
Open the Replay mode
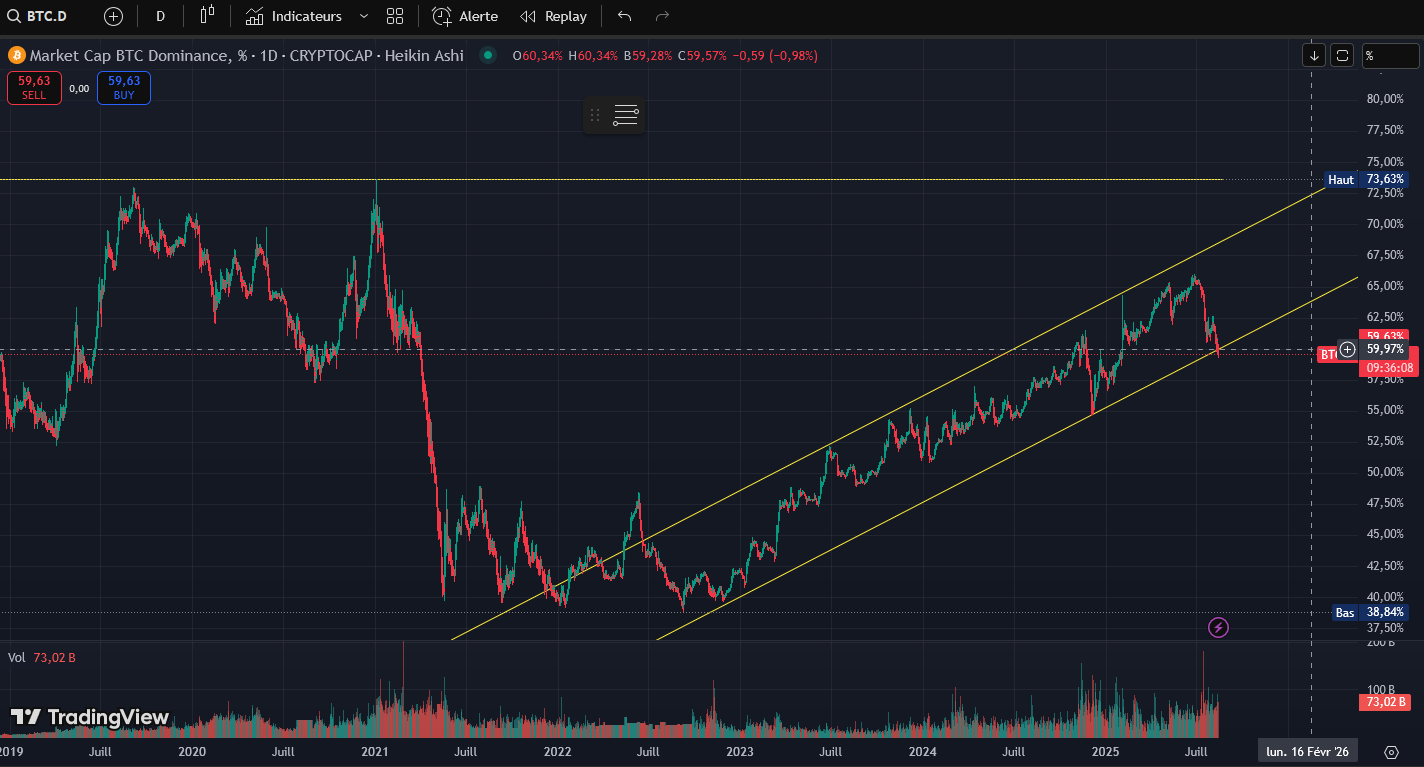pos(554,16)
